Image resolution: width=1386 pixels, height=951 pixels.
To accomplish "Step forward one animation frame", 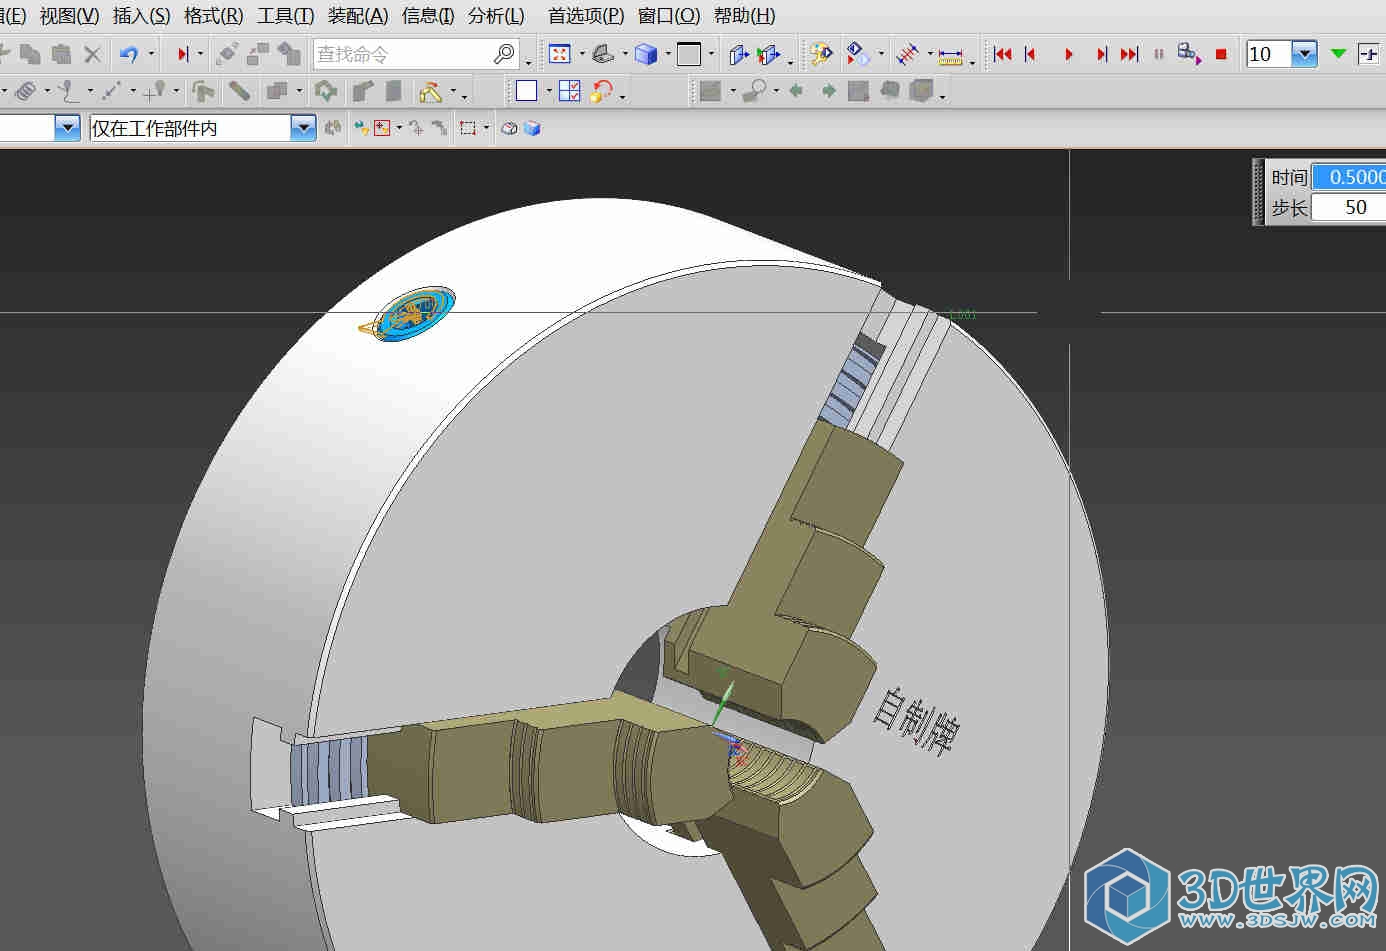I will point(1101,54).
